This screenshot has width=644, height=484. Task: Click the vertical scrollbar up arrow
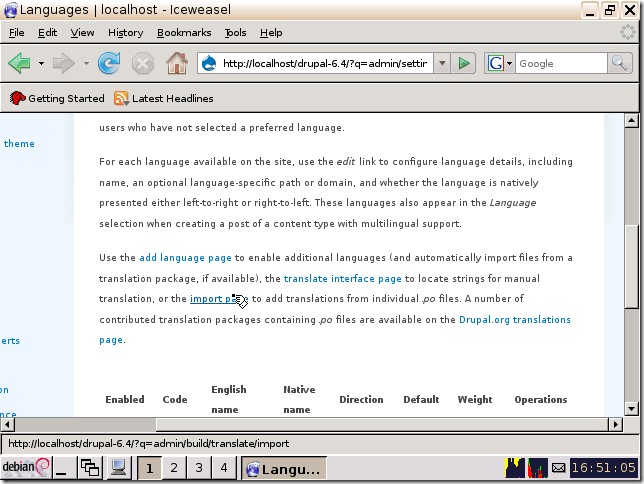coord(631,121)
